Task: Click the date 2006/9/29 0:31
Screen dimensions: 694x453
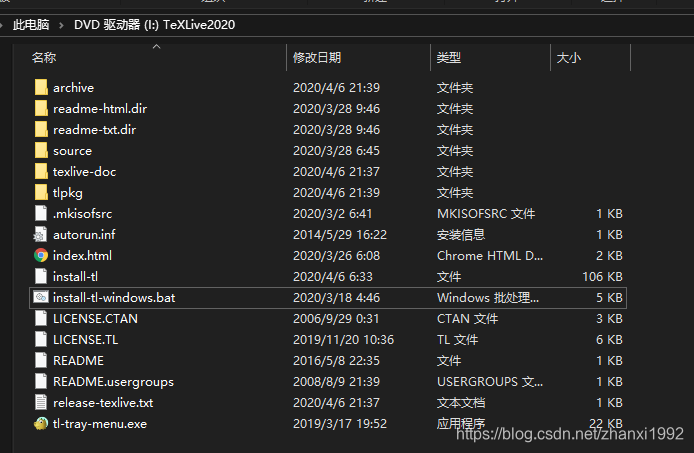Action: pyautogui.click(x=336, y=319)
